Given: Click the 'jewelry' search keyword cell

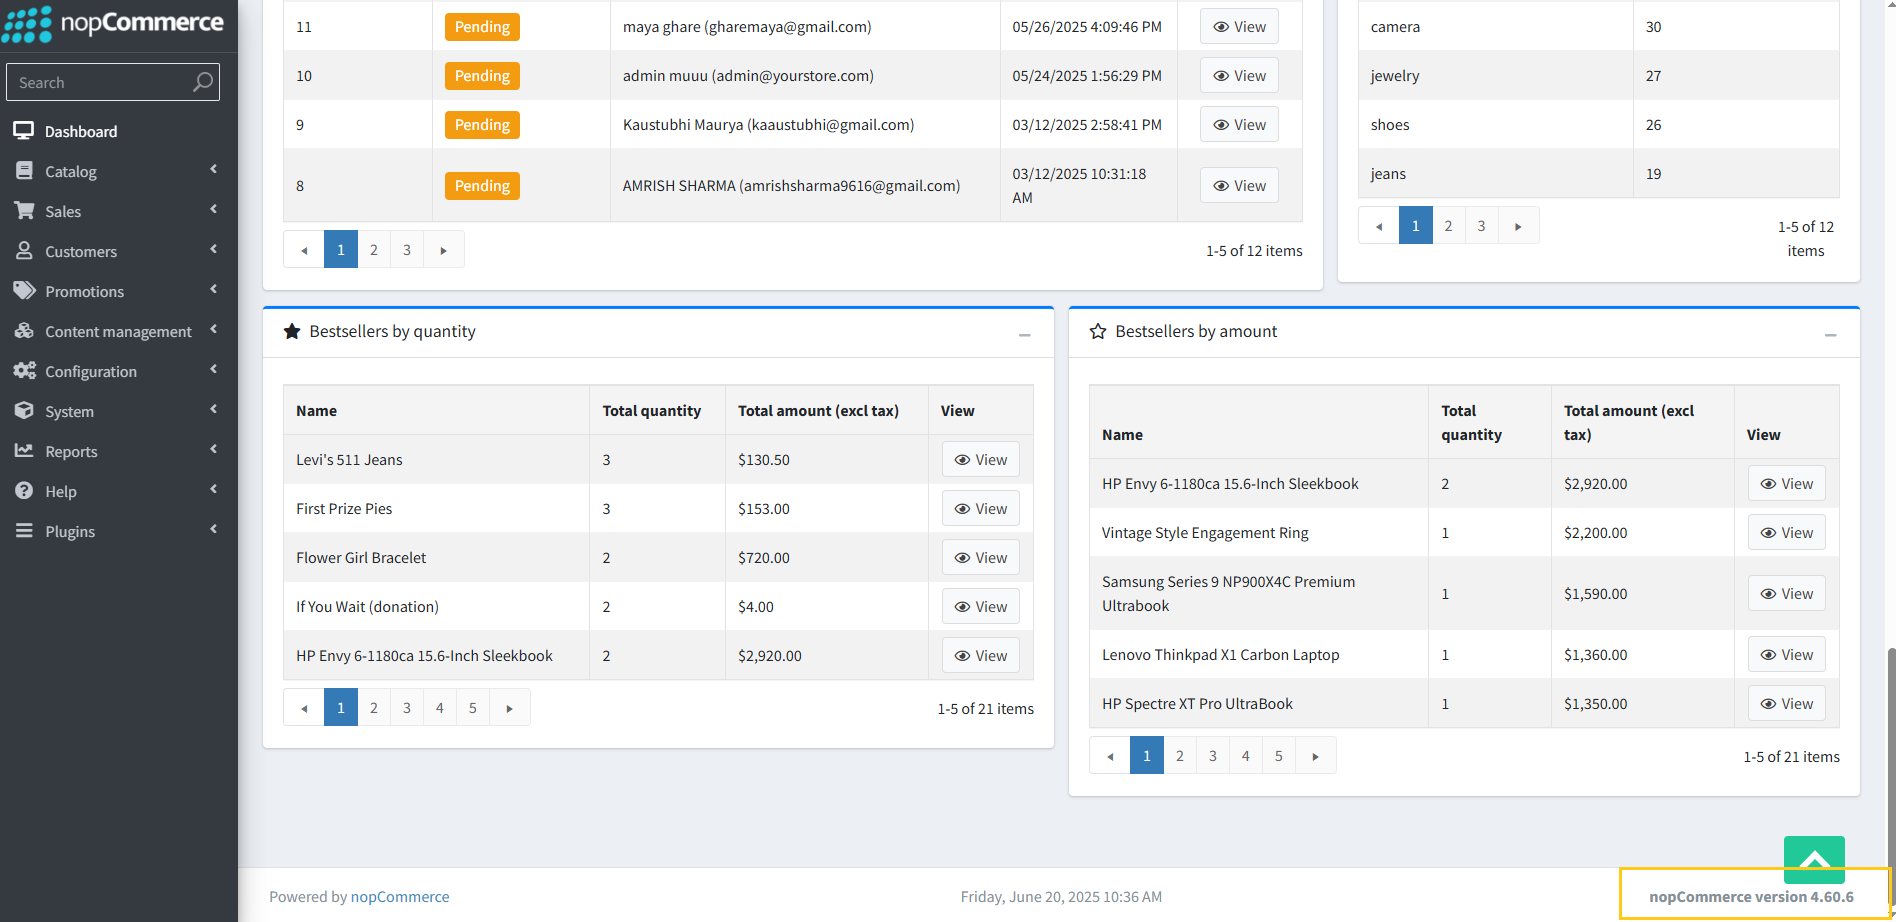Looking at the screenshot, I should pos(1495,76).
